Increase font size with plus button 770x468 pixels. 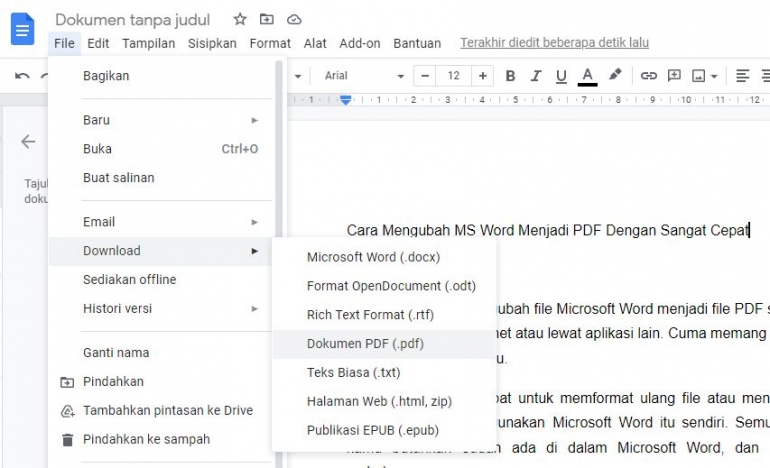click(483, 76)
